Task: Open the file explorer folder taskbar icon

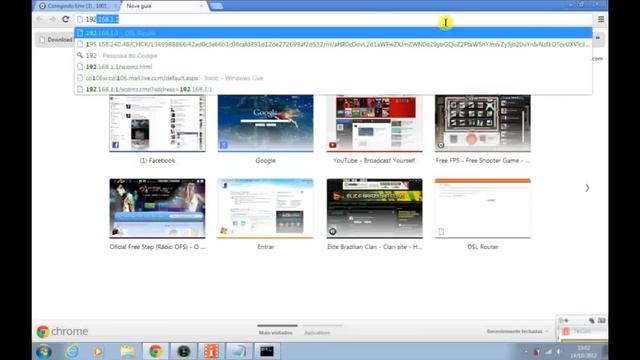Action: coord(127,351)
